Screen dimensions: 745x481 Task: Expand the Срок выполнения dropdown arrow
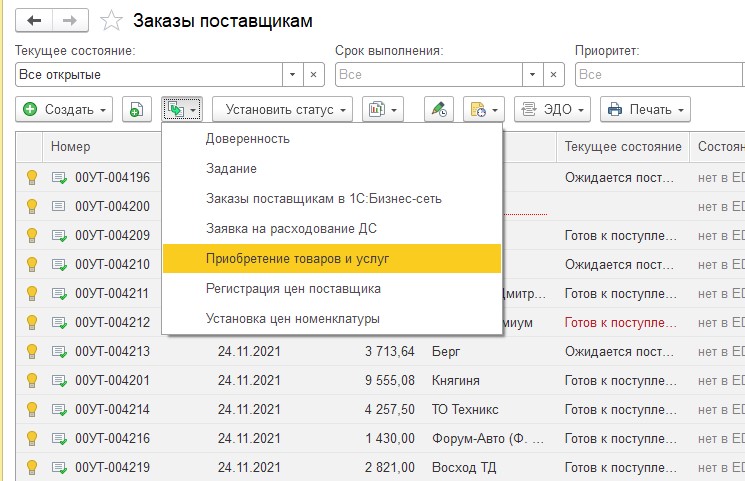pos(532,75)
